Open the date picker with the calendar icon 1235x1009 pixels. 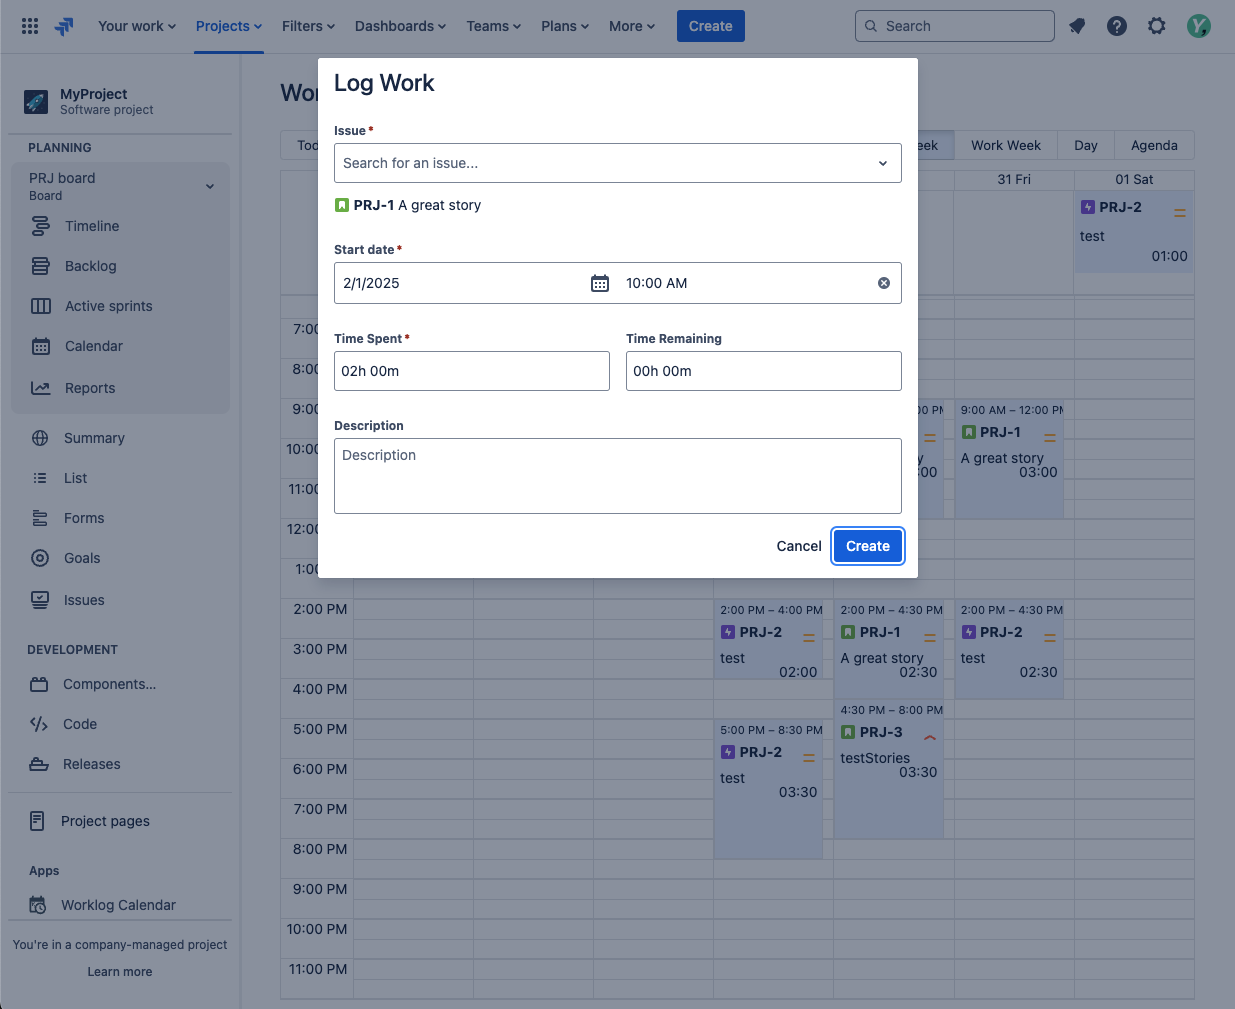(x=599, y=283)
